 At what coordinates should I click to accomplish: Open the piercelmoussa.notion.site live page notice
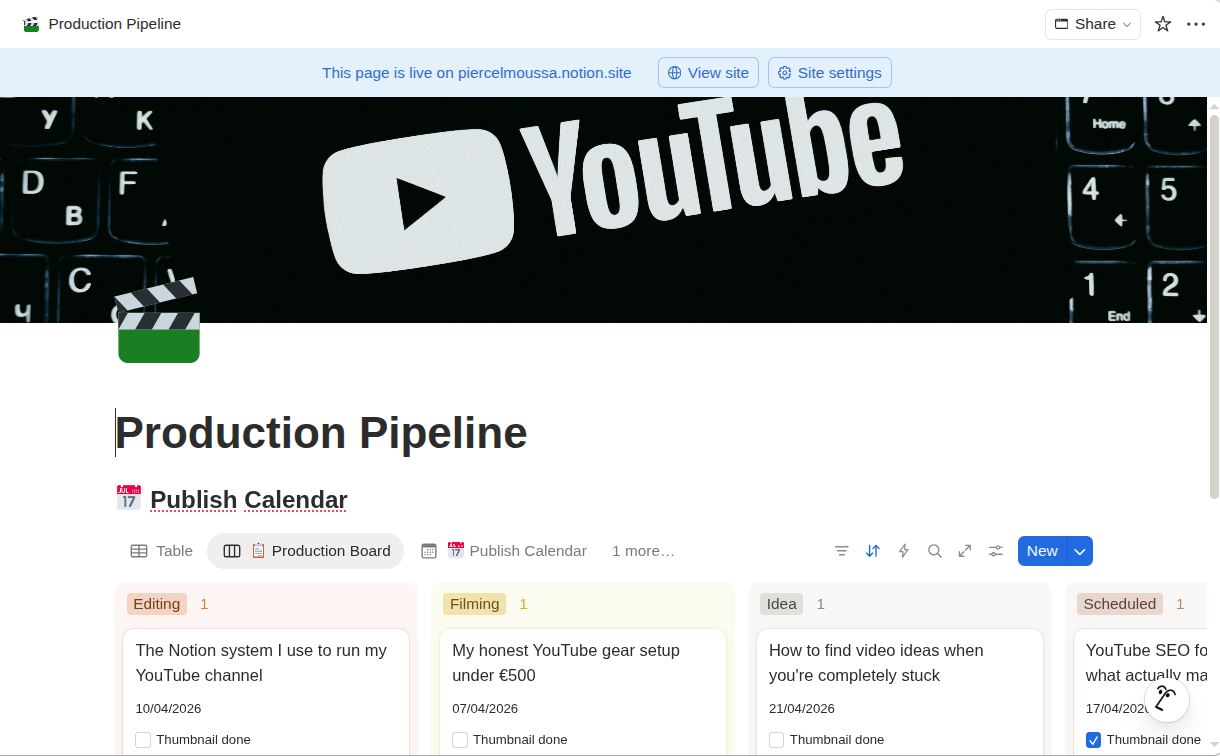click(476, 73)
